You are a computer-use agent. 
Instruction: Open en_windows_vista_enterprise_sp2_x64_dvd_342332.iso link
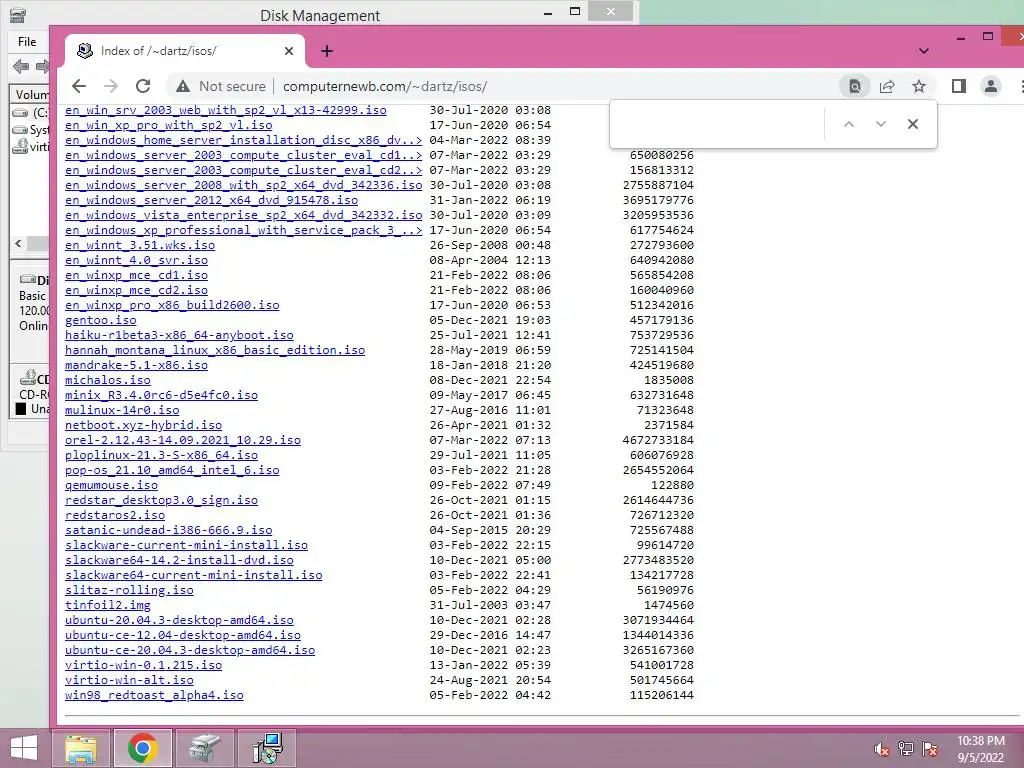click(x=244, y=215)
